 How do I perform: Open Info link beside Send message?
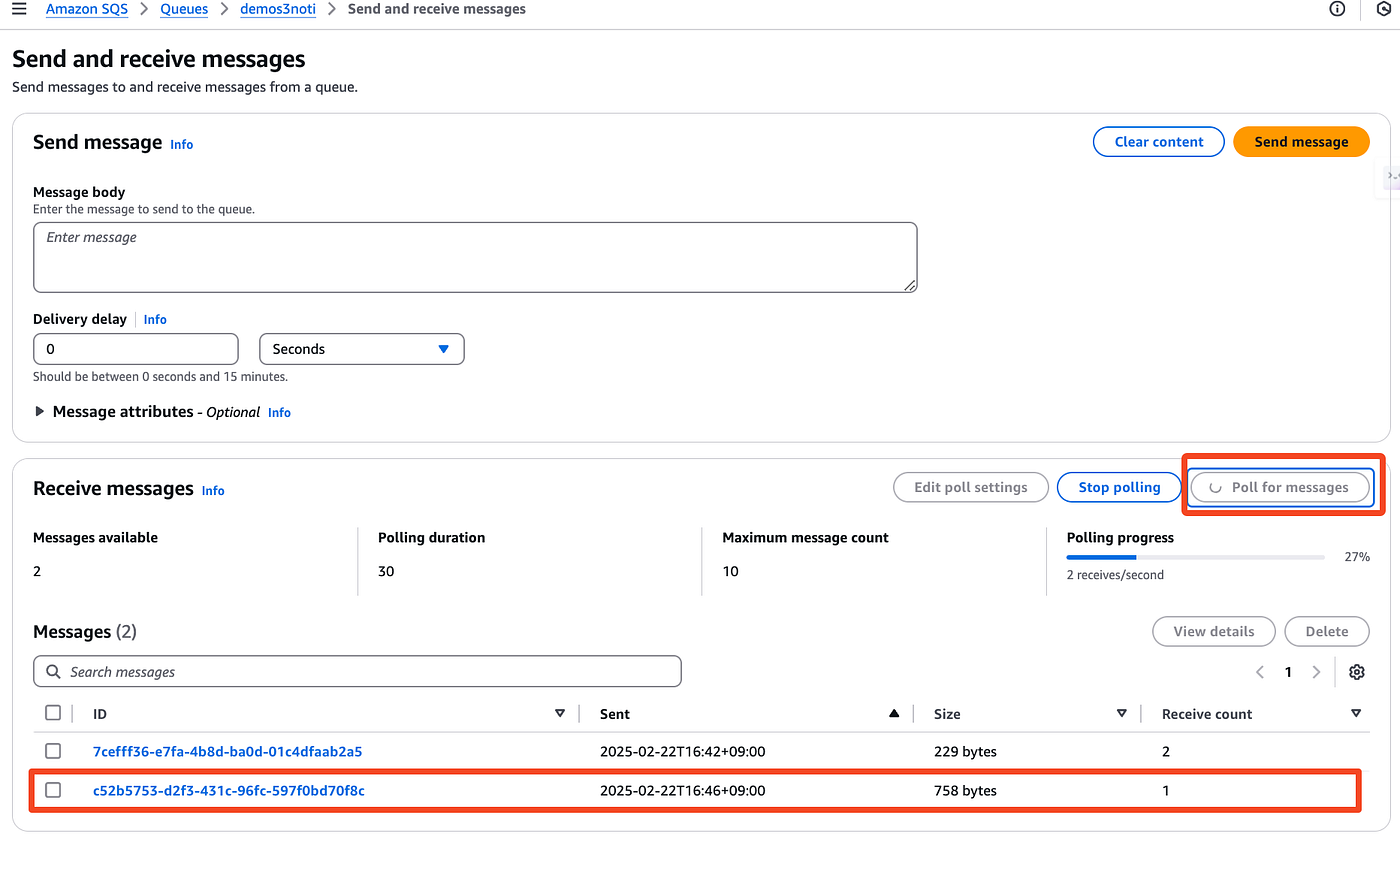coord(182,145)
